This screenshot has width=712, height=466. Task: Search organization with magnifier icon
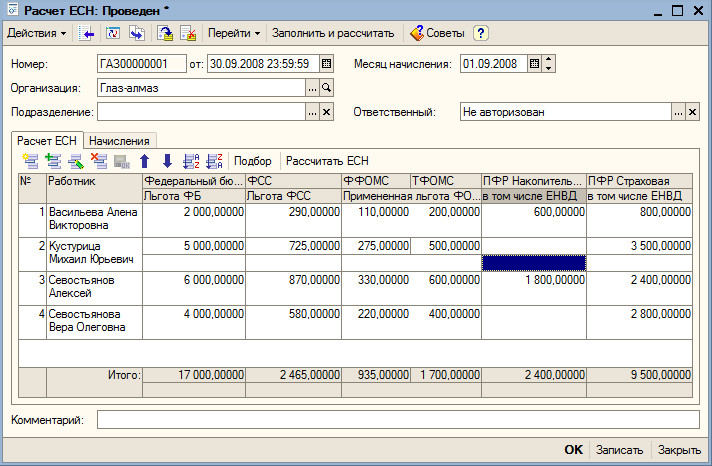point(326,88)
